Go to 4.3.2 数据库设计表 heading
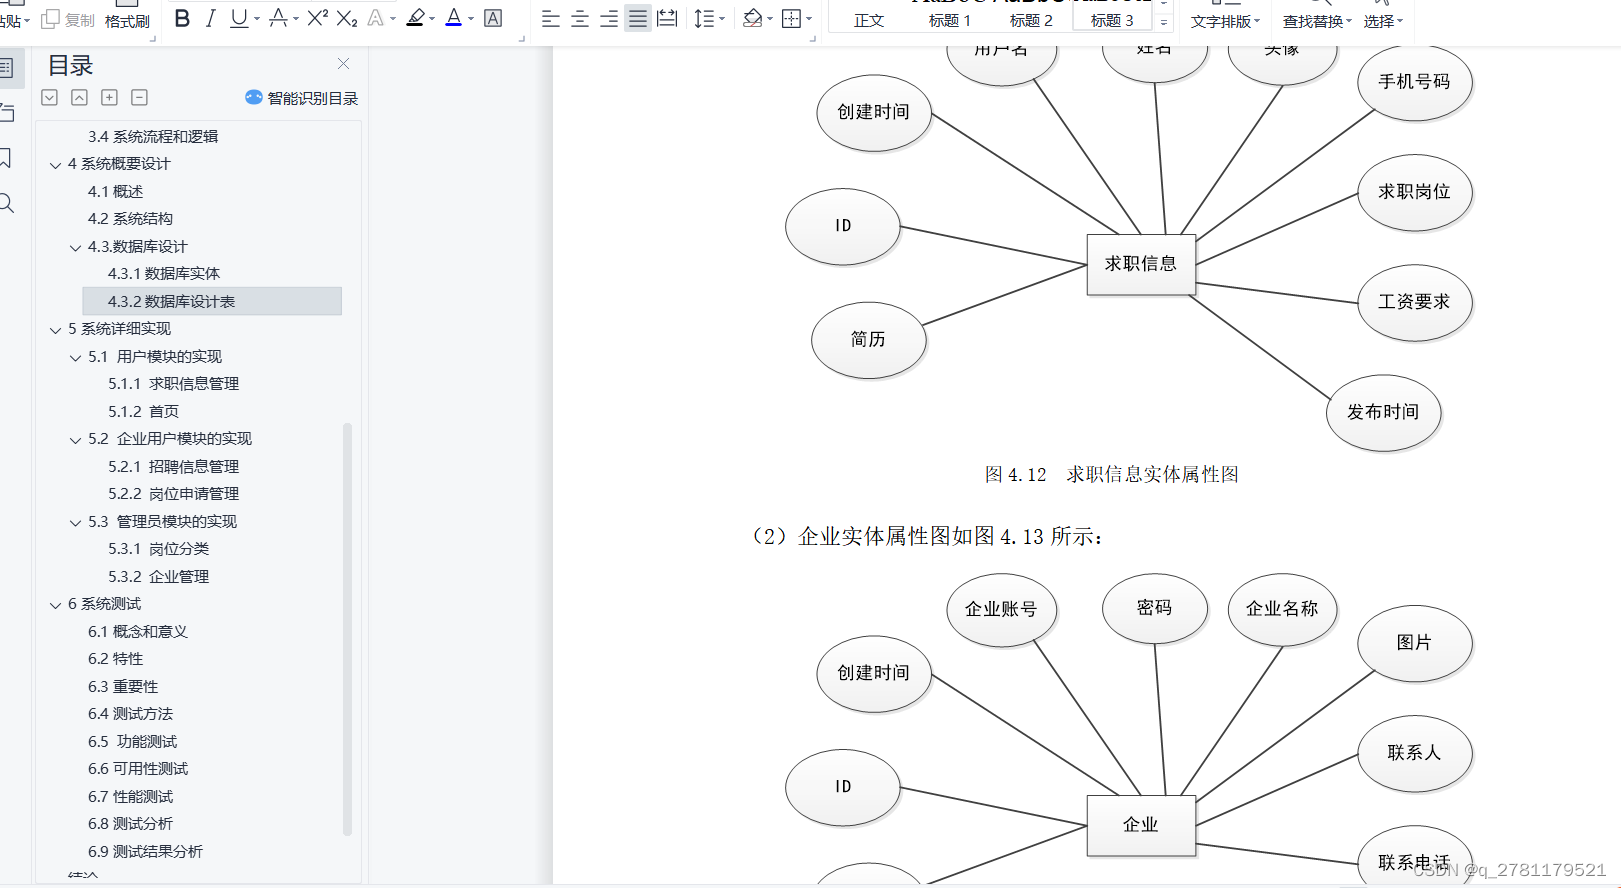The width and height of the screenshot is (1621, 888). [x=212, y=301]
